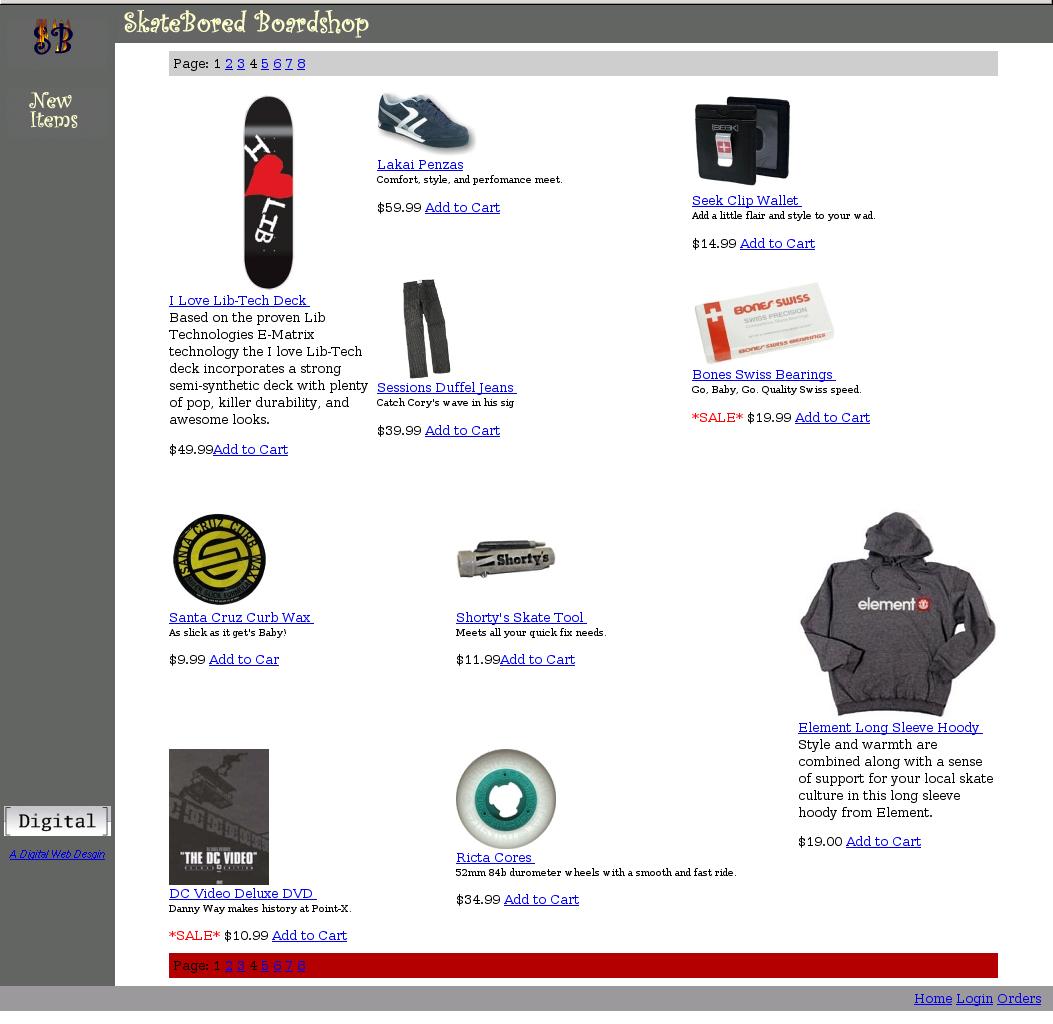This screenshot has width=1053, height=1024.
Task: Follow the A Digital Web Design link
Action: click(x=57, y=854)
